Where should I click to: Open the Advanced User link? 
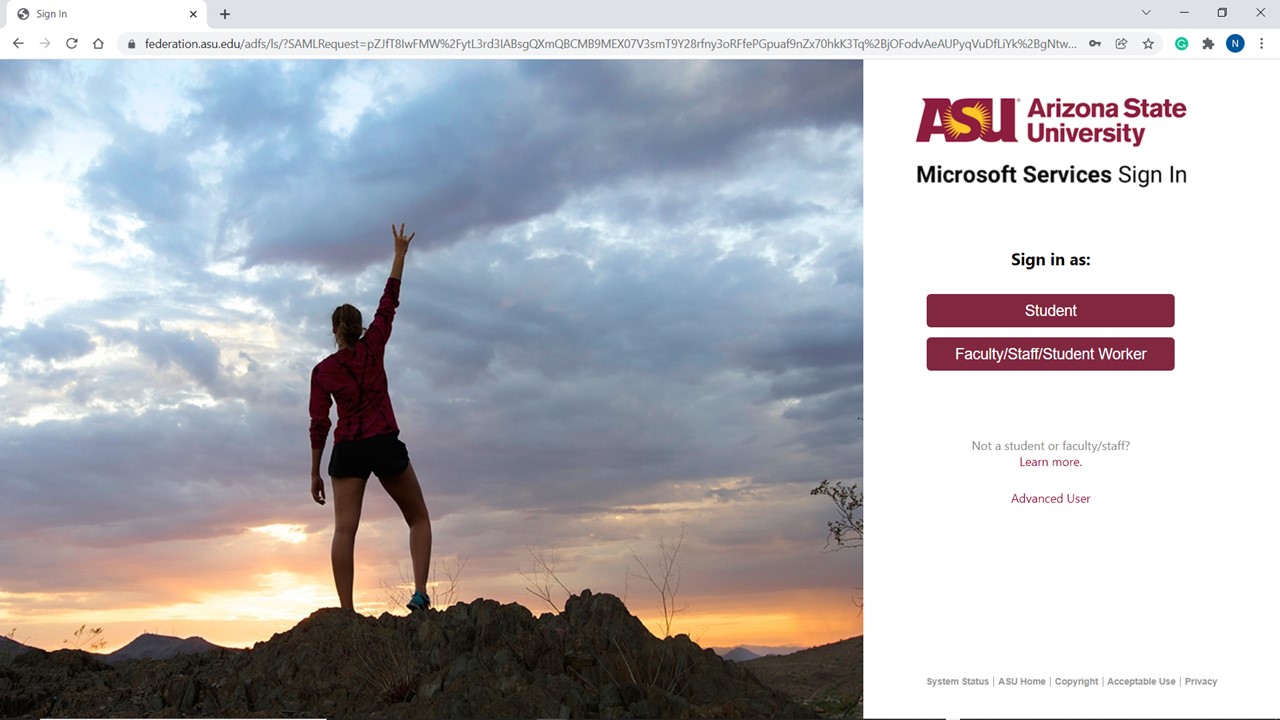tap(1050, 498)
